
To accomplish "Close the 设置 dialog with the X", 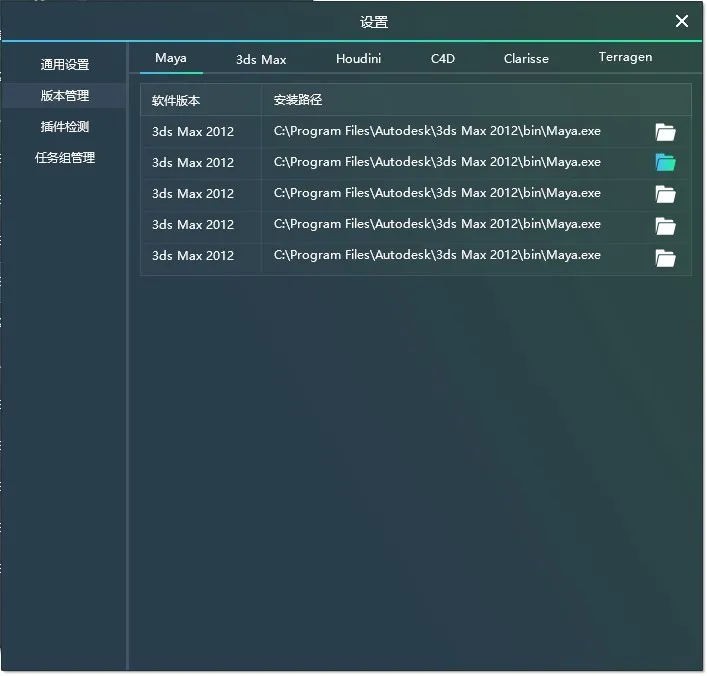I will [682, 21].
